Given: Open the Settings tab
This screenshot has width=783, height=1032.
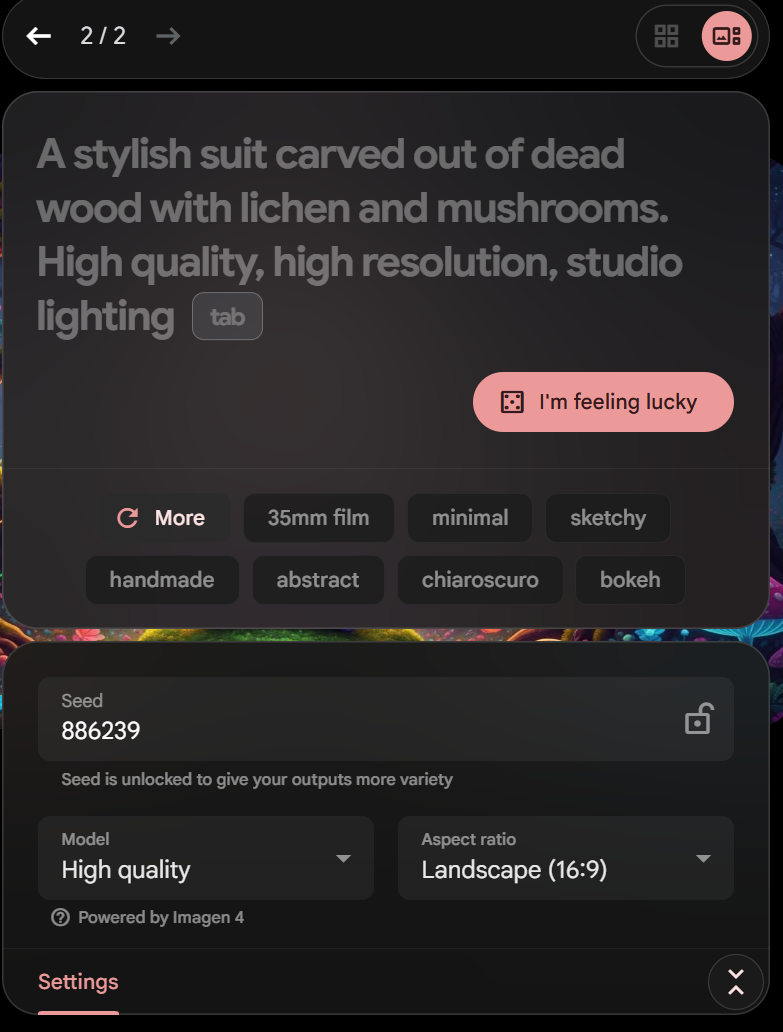Looking at the screenshot, I should pyautogui.click(x=78, y=981).
